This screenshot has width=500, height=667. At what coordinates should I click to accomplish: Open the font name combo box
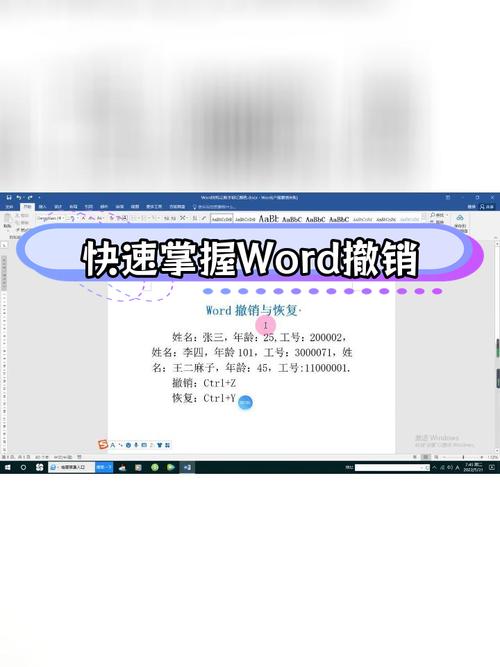[50, 218]
